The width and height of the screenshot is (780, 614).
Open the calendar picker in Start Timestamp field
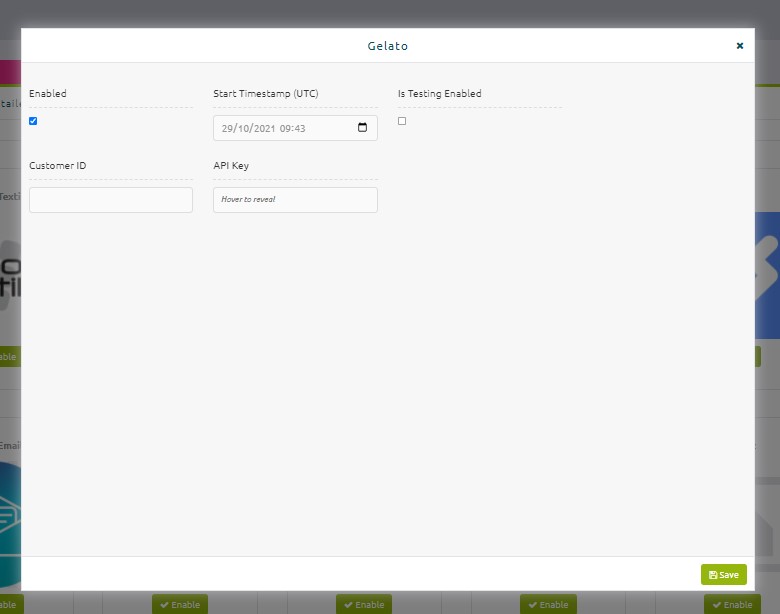pyautogui.click(x=362, y=127)
